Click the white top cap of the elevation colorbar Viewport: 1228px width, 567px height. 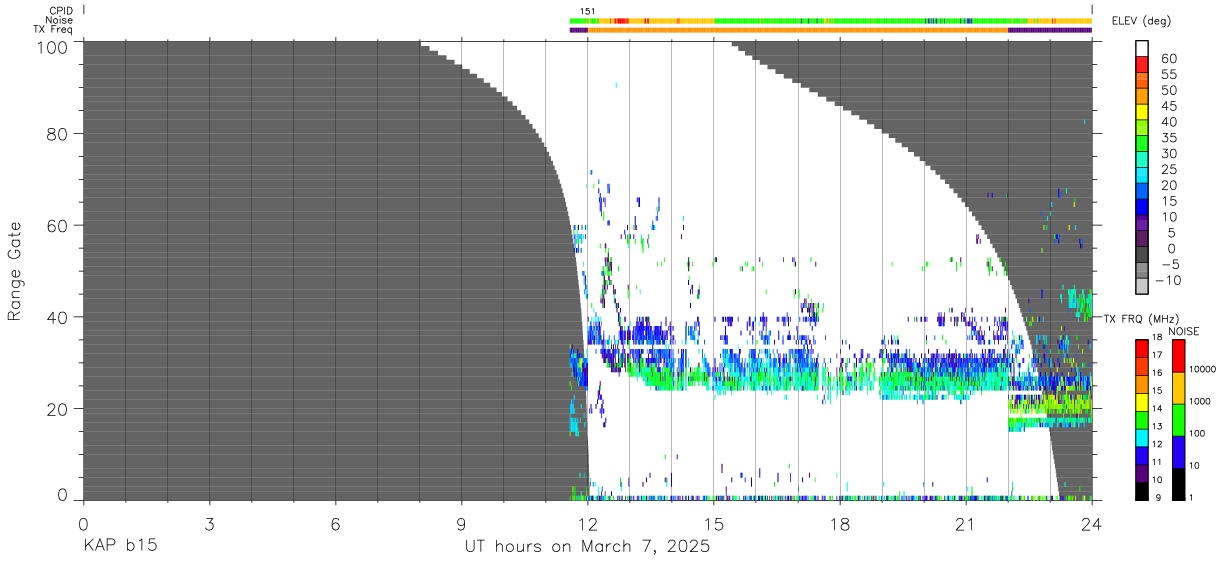1143,48
